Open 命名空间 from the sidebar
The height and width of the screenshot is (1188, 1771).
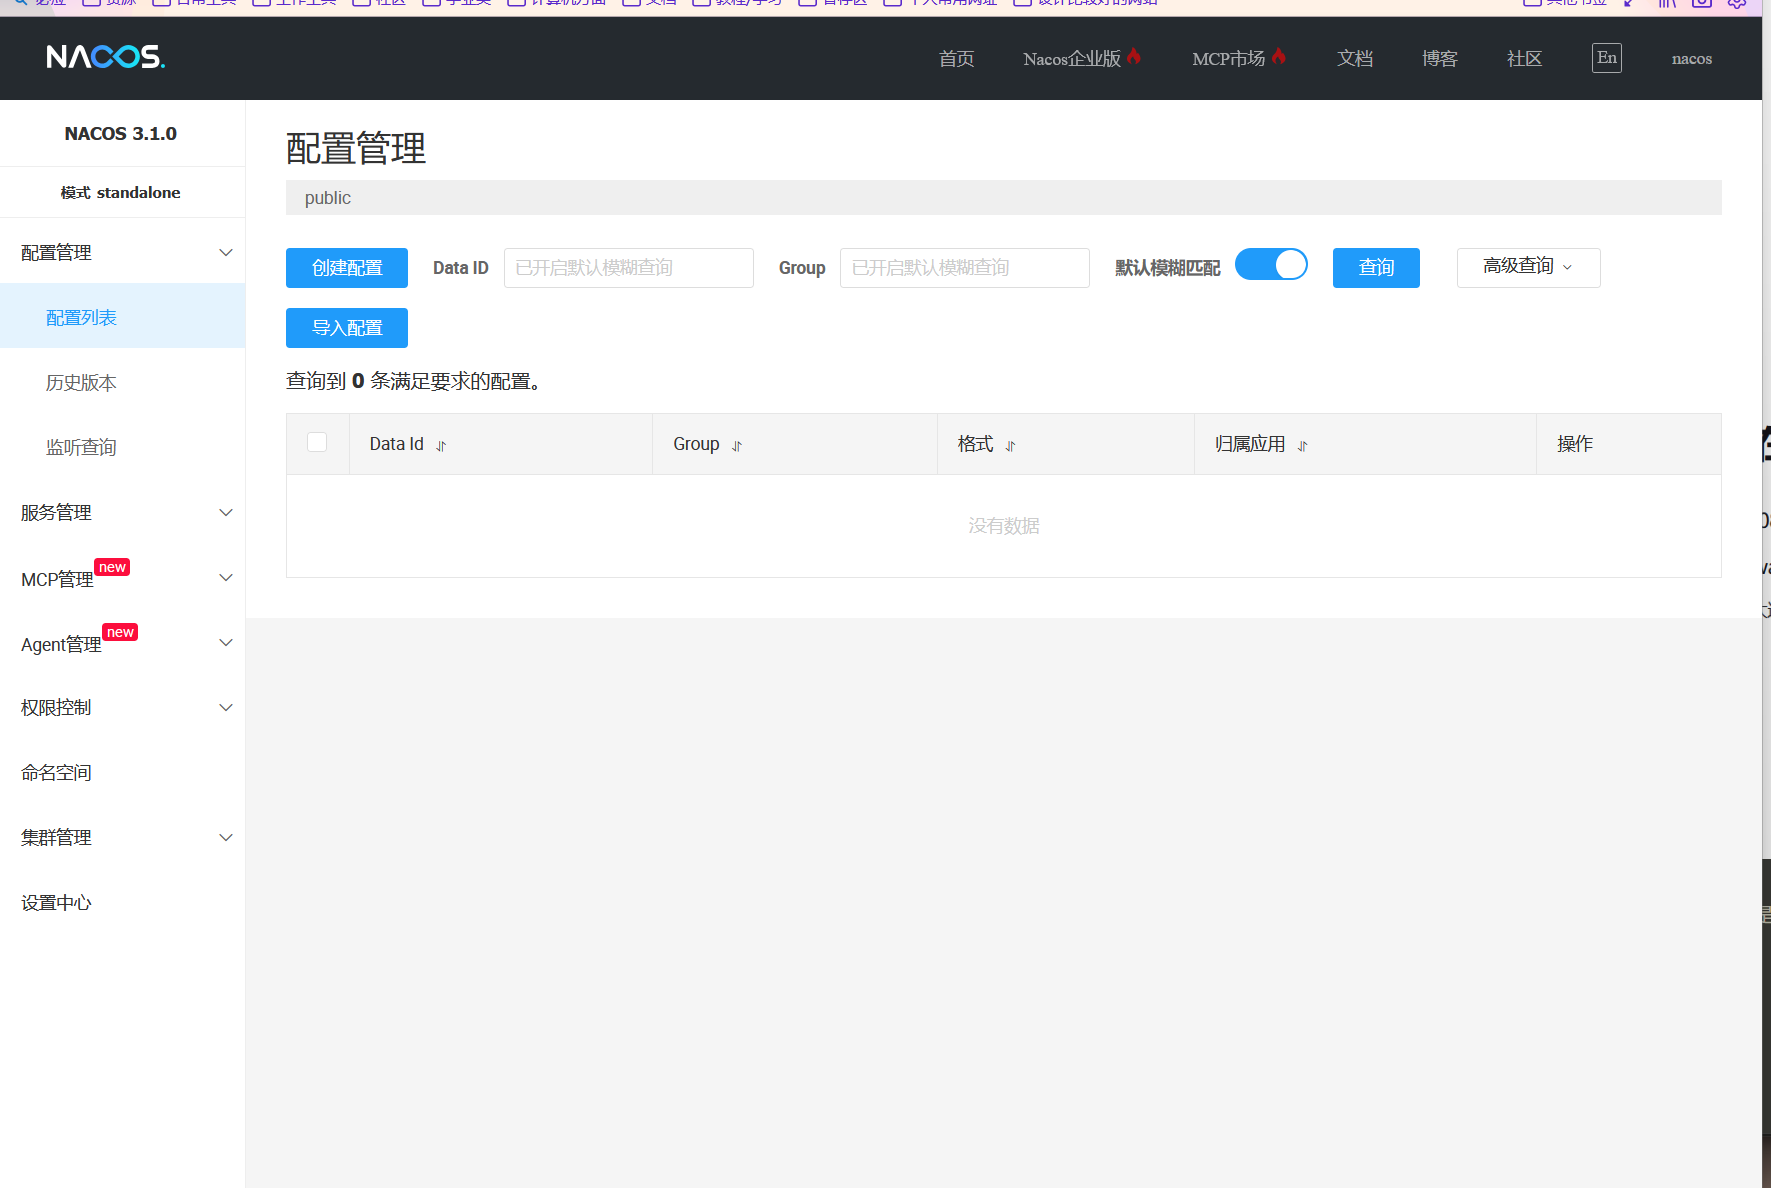56,773
